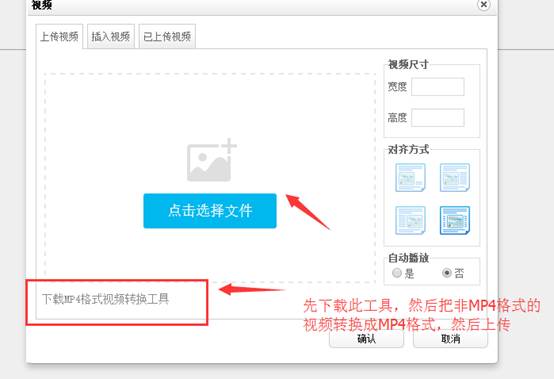
Task: Open the 插入视频 tab
Action: coord(111,36)
